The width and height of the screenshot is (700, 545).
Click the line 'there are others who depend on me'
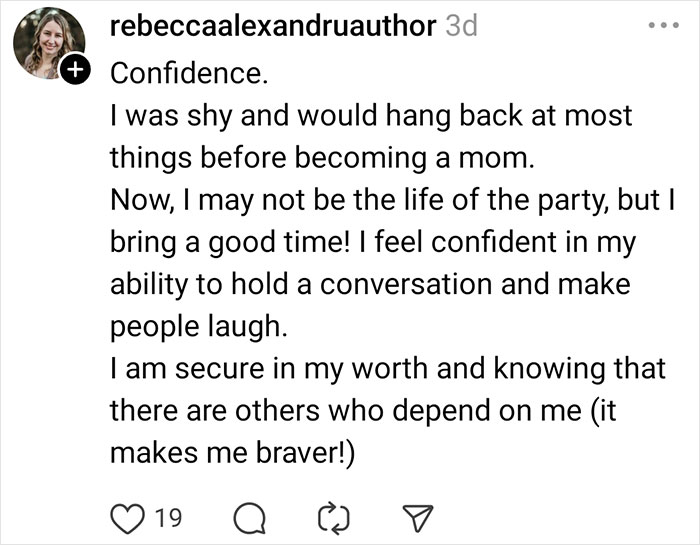[371, 410]
